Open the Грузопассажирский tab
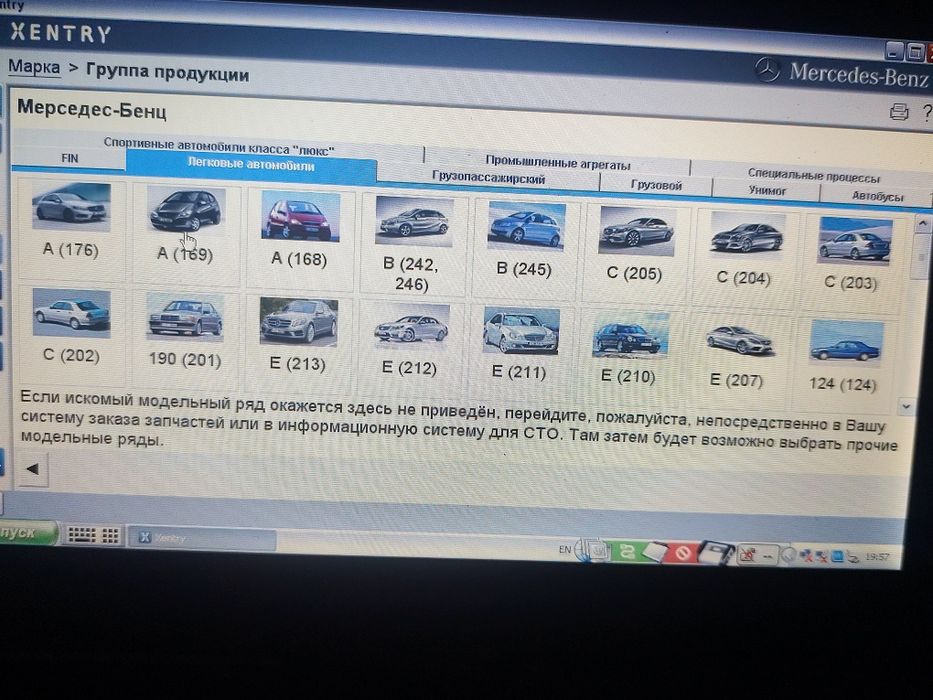Screen dimensions: 933x700 (489, 177)
